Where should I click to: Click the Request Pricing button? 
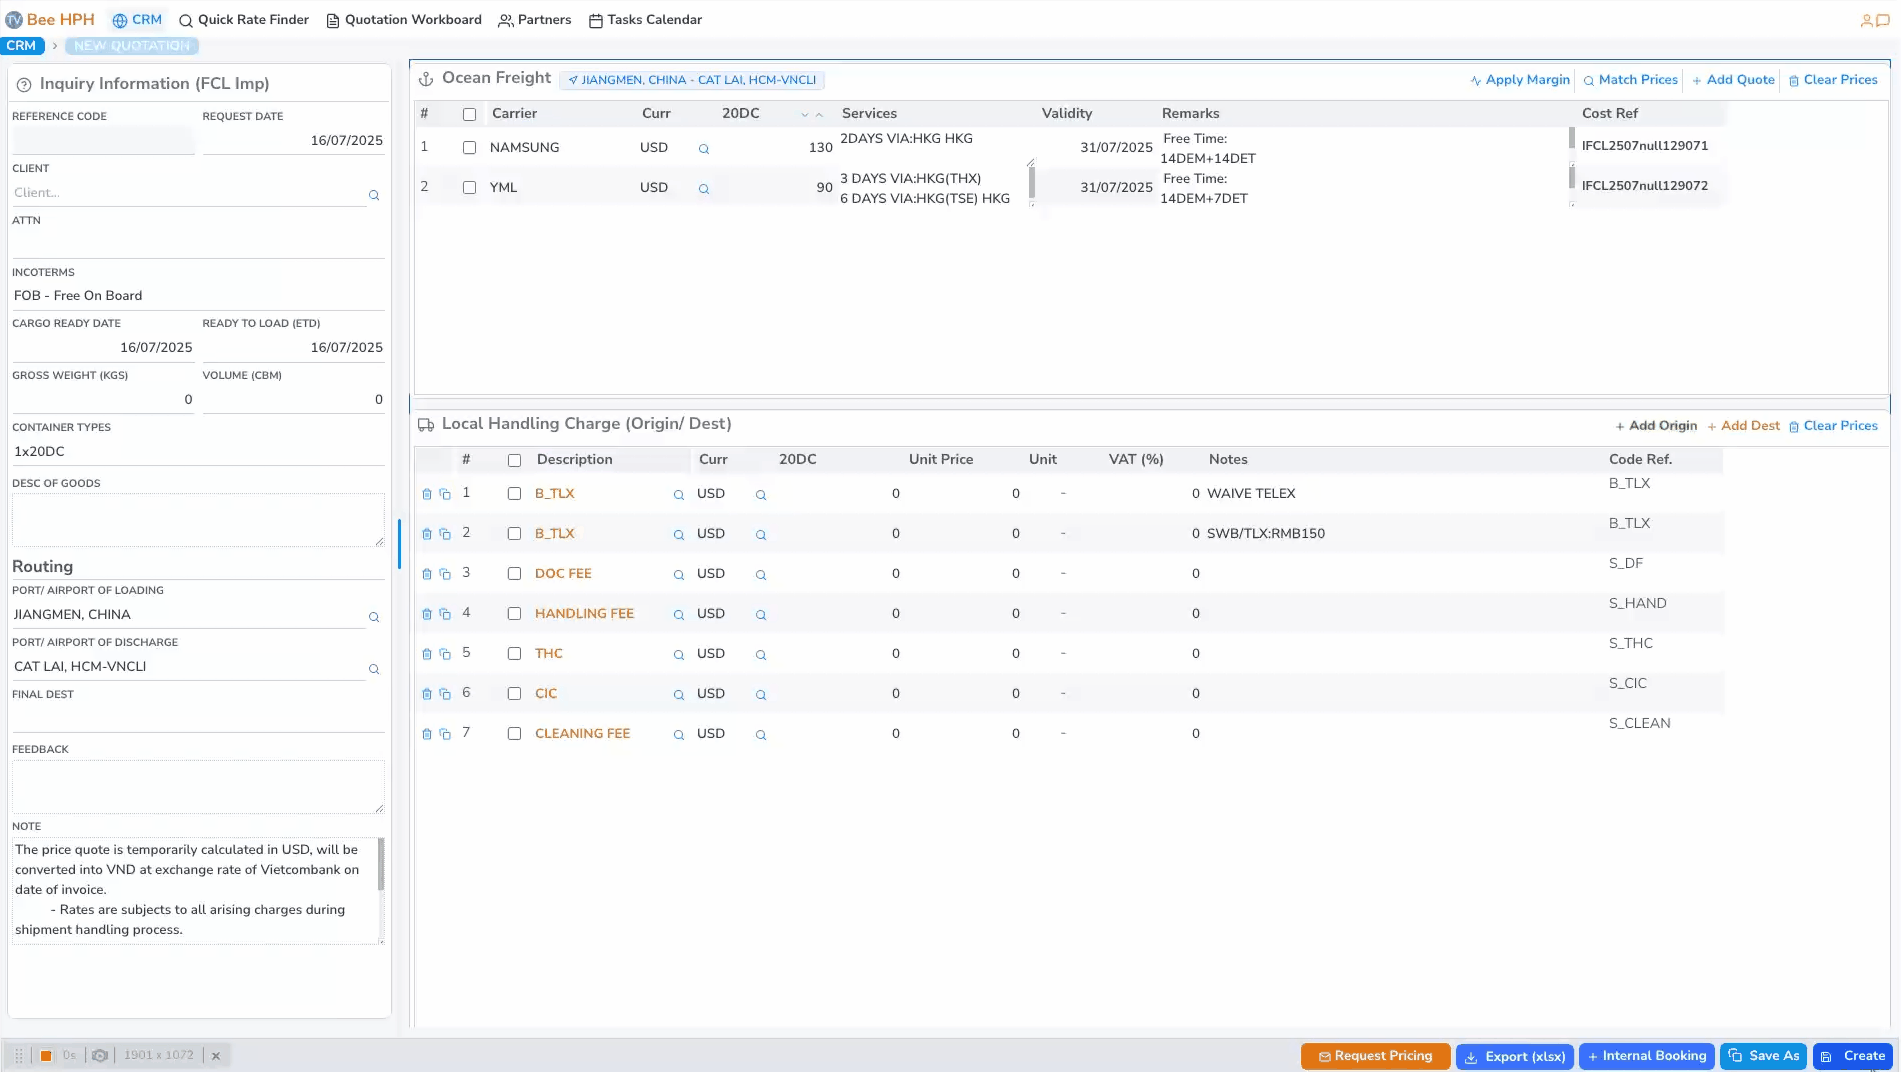point(1375,1056)
